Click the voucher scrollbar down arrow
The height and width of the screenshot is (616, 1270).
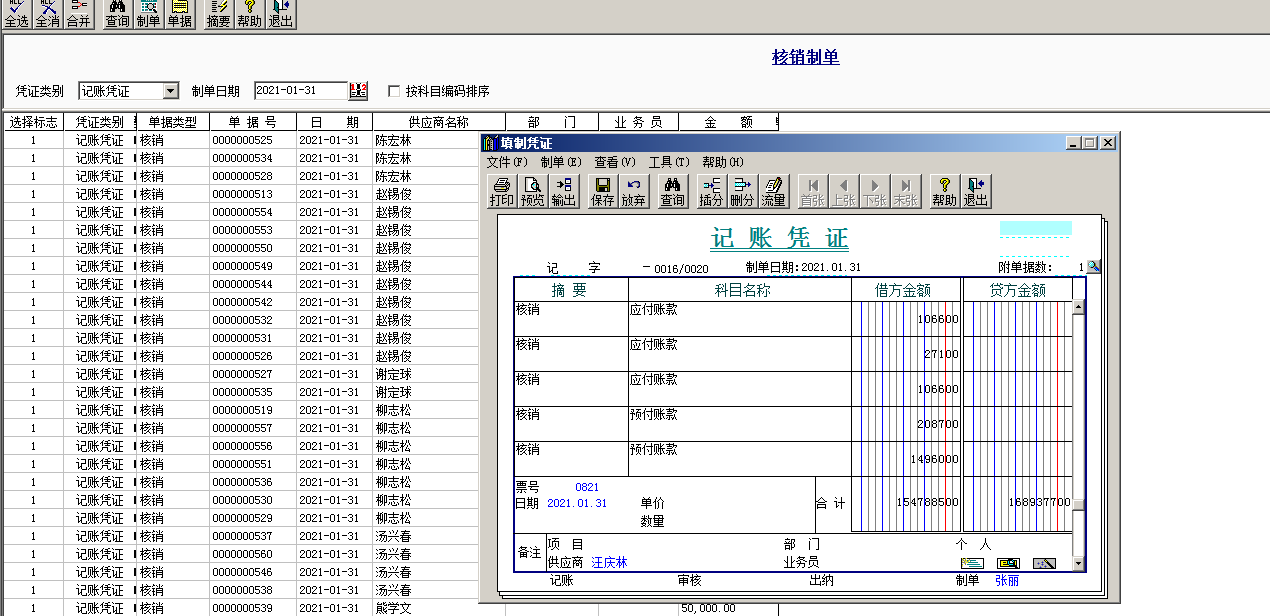1078,564
